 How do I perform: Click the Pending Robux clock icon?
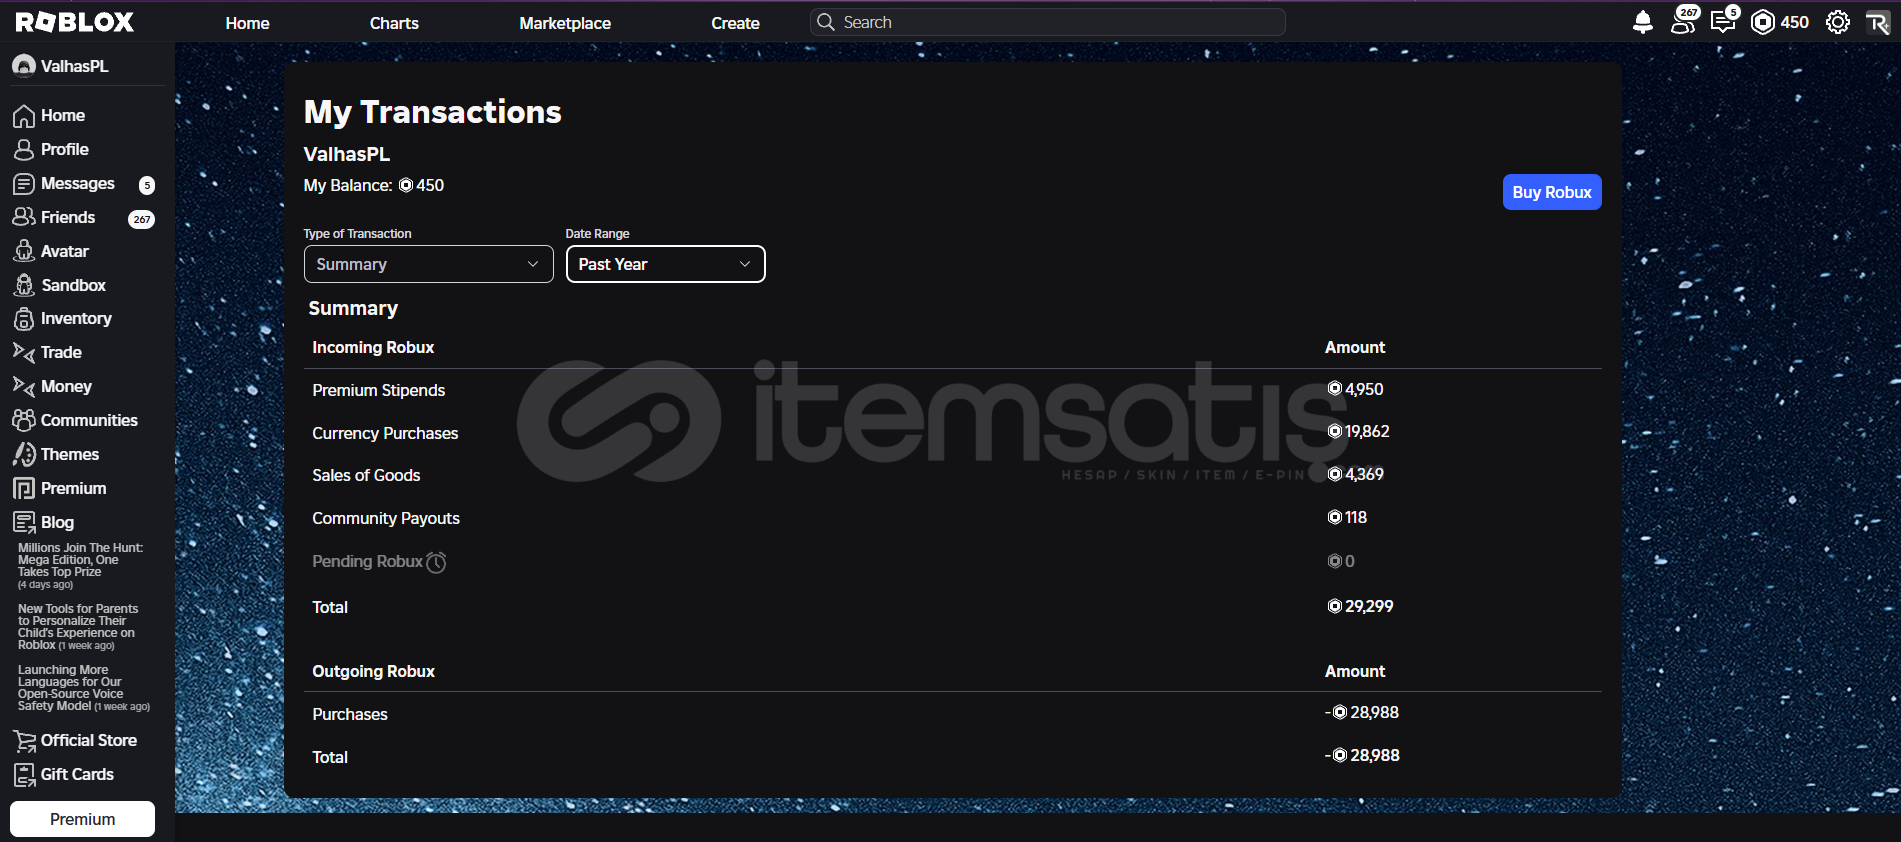tap(436, 562)
